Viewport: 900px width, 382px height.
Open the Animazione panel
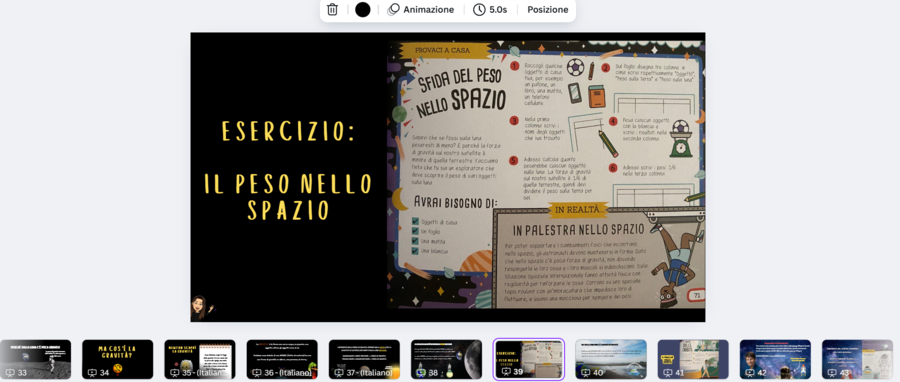421,10
